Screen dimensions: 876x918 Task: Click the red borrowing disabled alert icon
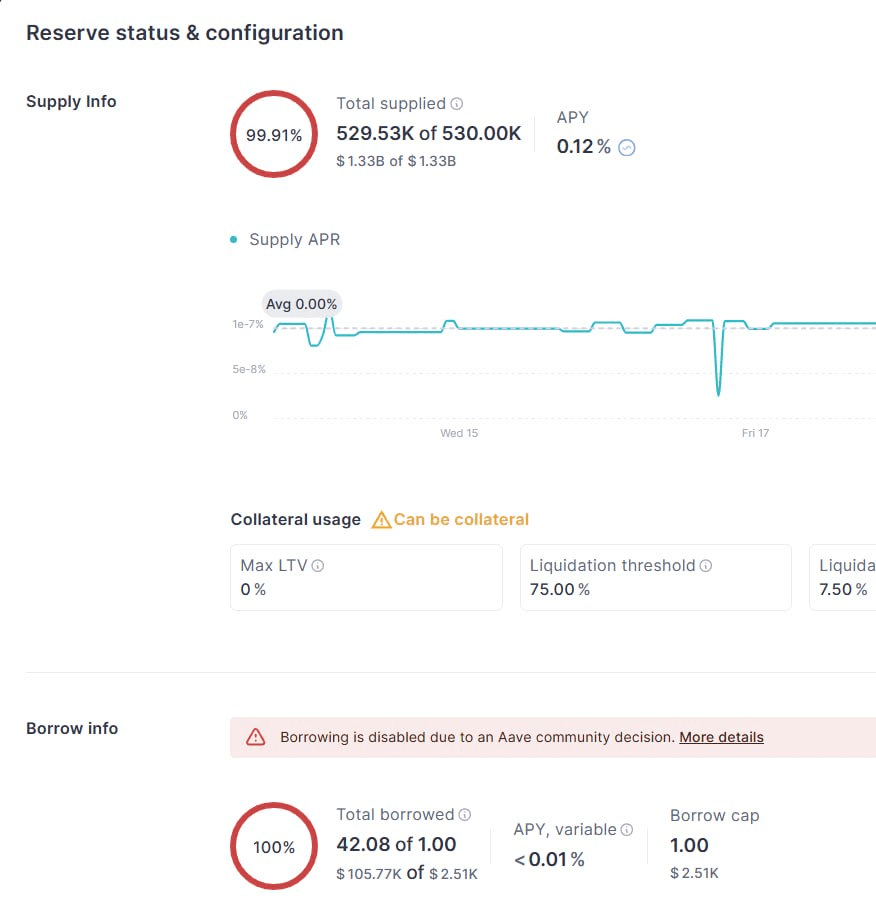click(256, 737)
